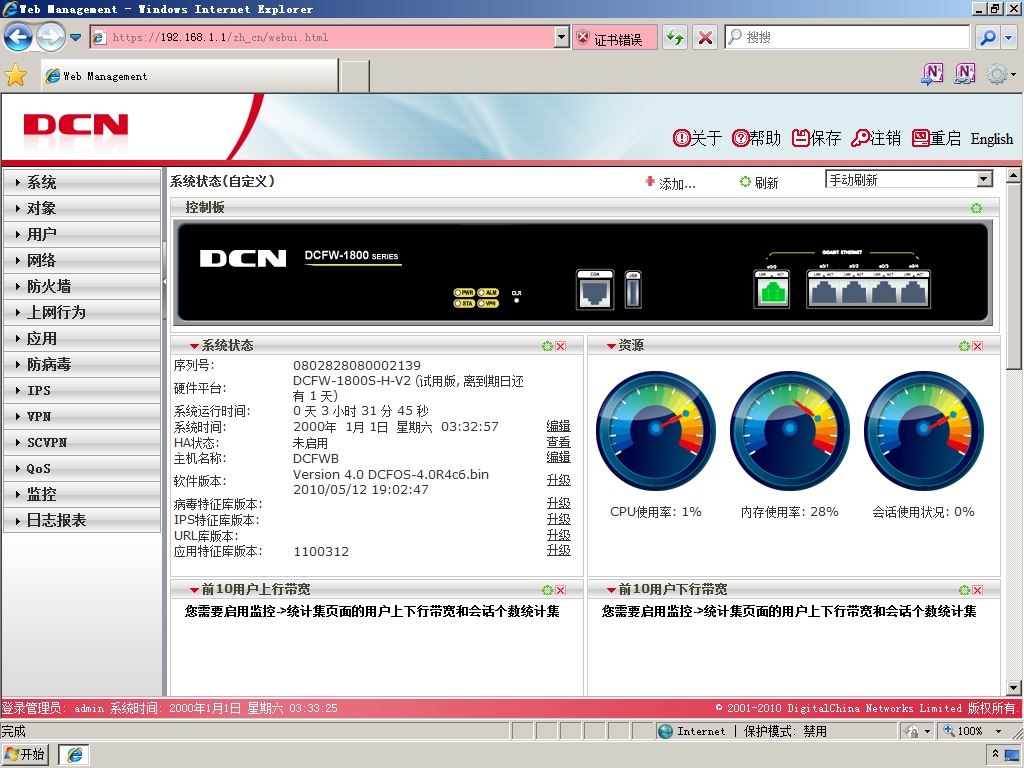
Task: Click 升级 next to URL库版本
Action: coord(558,535)
